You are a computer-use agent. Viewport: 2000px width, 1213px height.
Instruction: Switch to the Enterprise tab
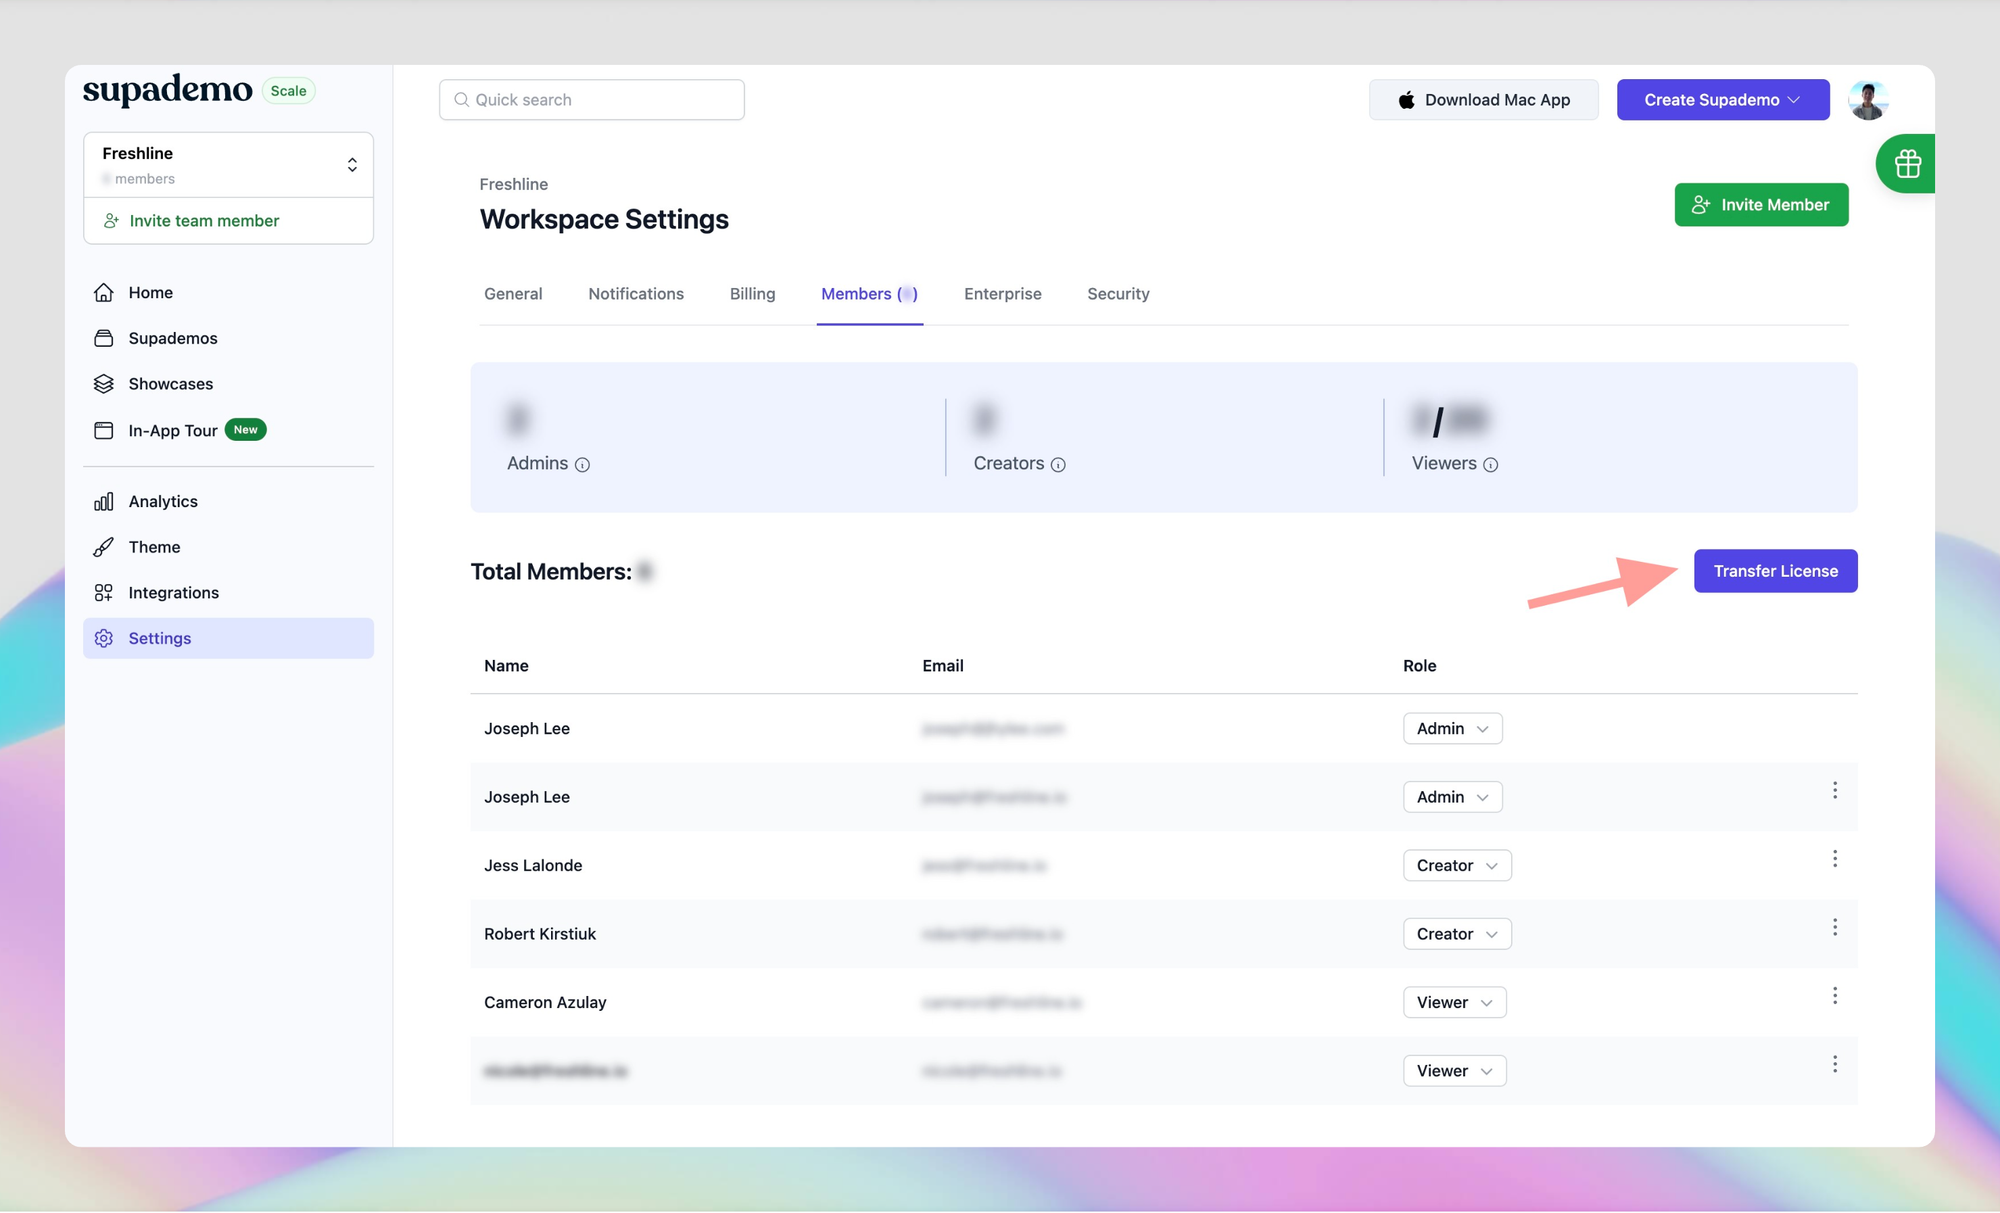pyautogui.click(x=1002, y=294)
